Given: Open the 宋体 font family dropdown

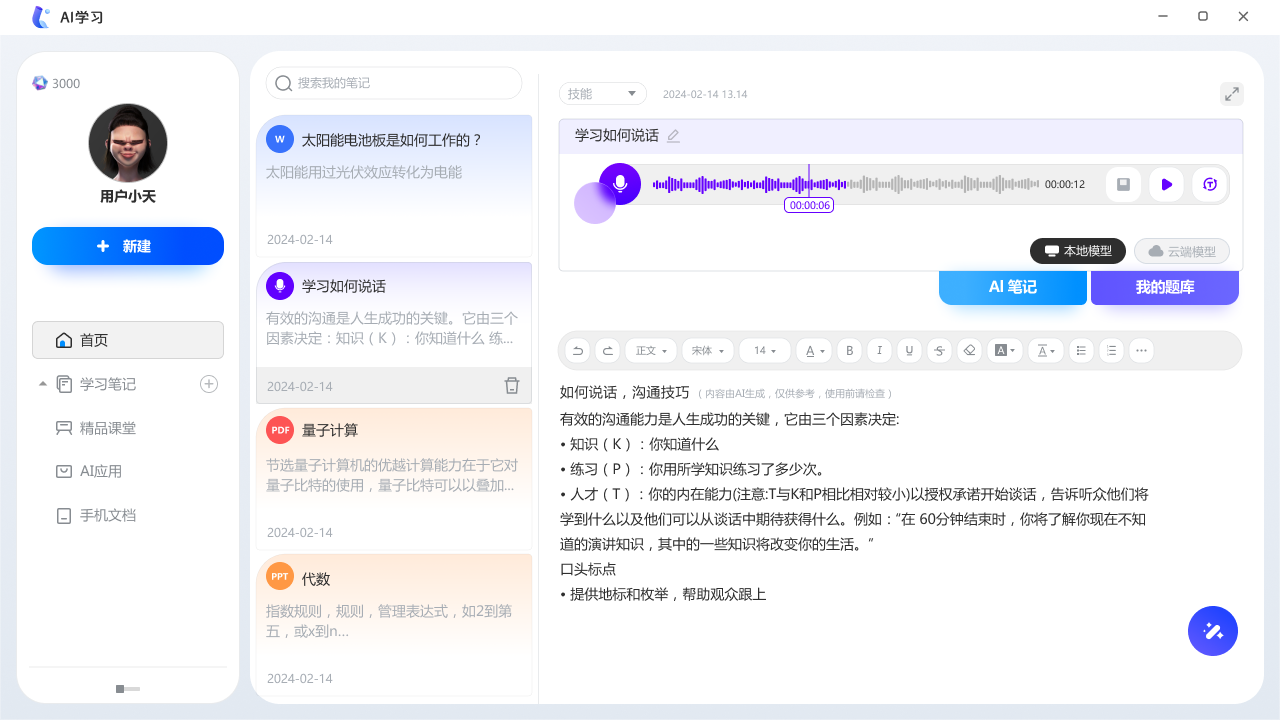Looking at the screenshot, I should [x=707, y=350].
